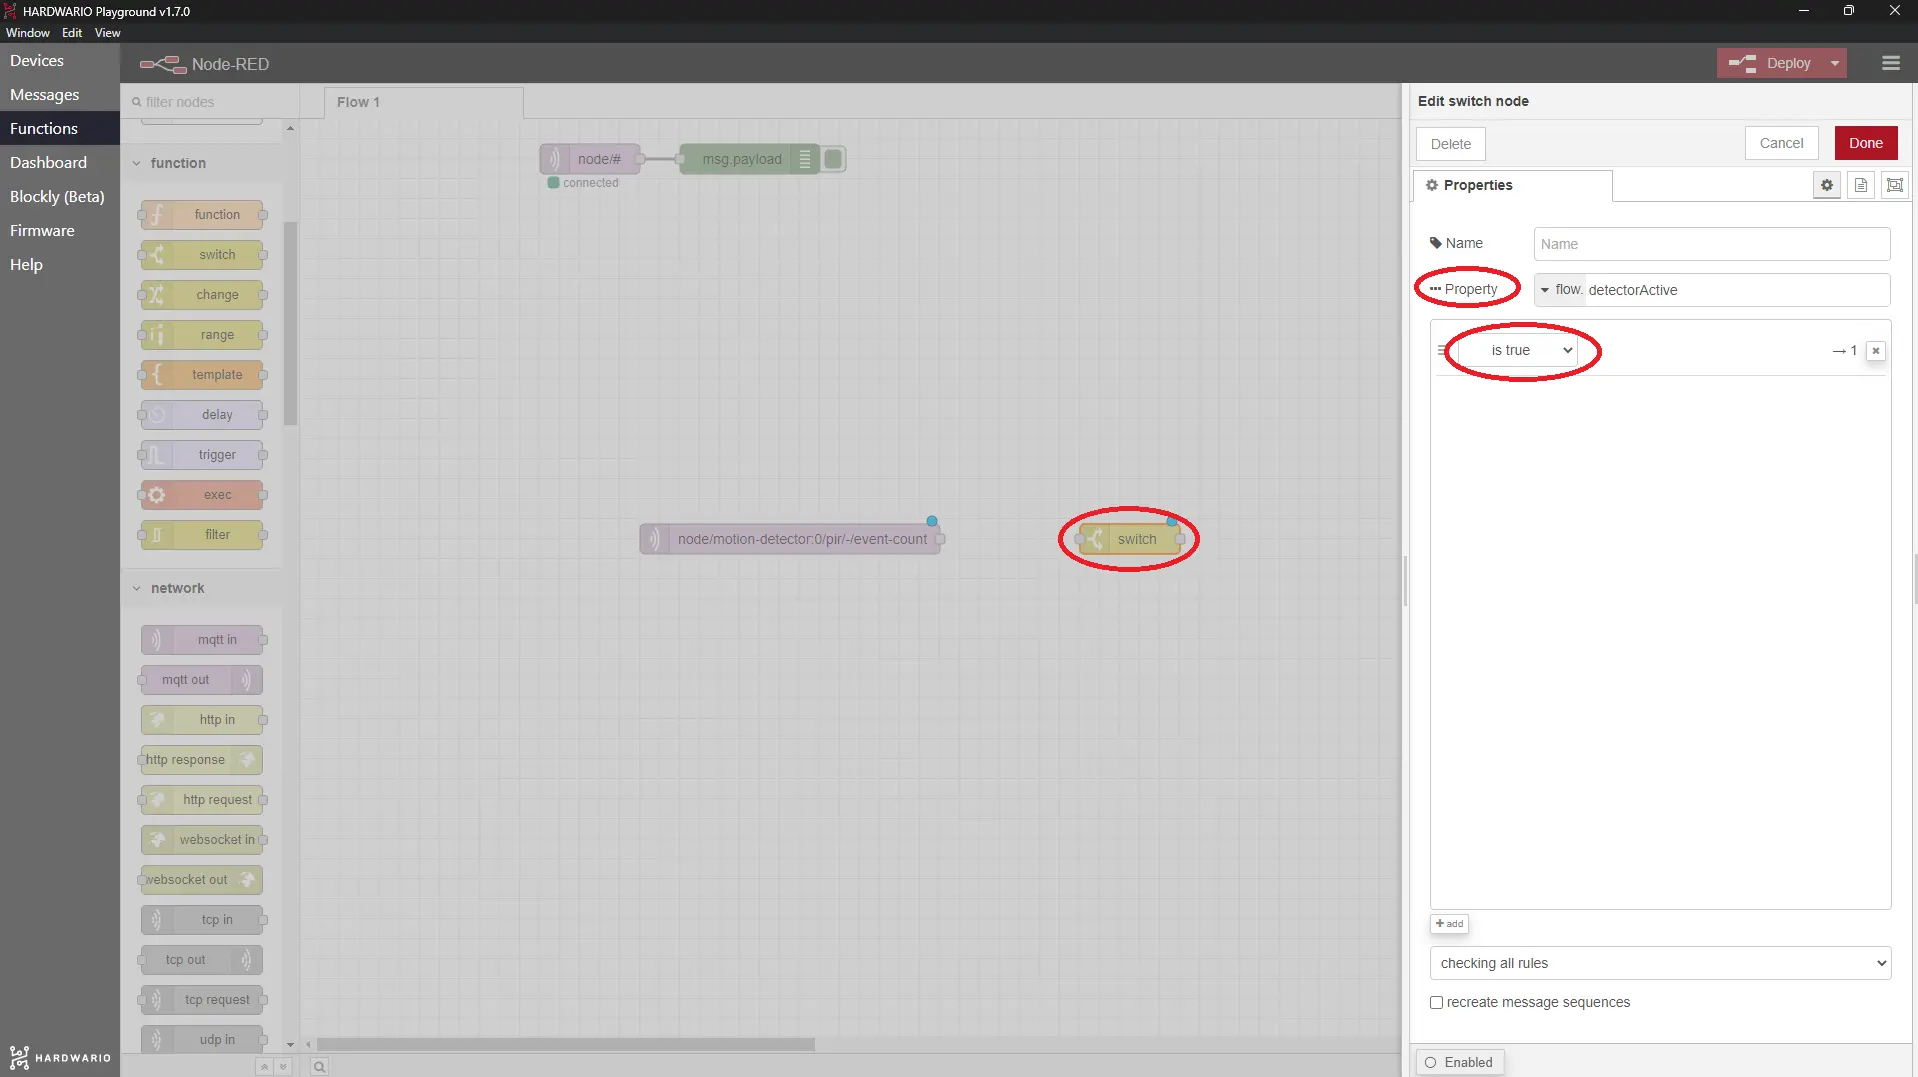
Task: Open the Properties tab
Action: tap(1512, 185)
